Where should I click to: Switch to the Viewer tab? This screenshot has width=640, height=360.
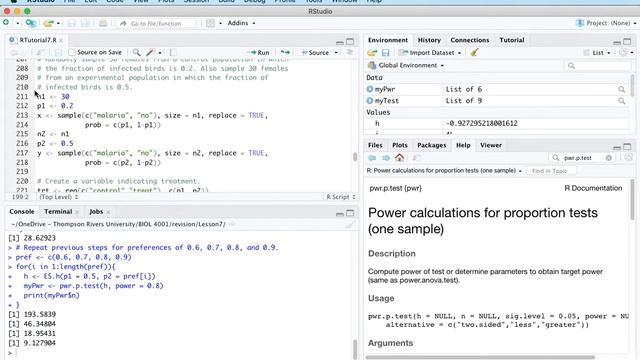tap(491, 145)
